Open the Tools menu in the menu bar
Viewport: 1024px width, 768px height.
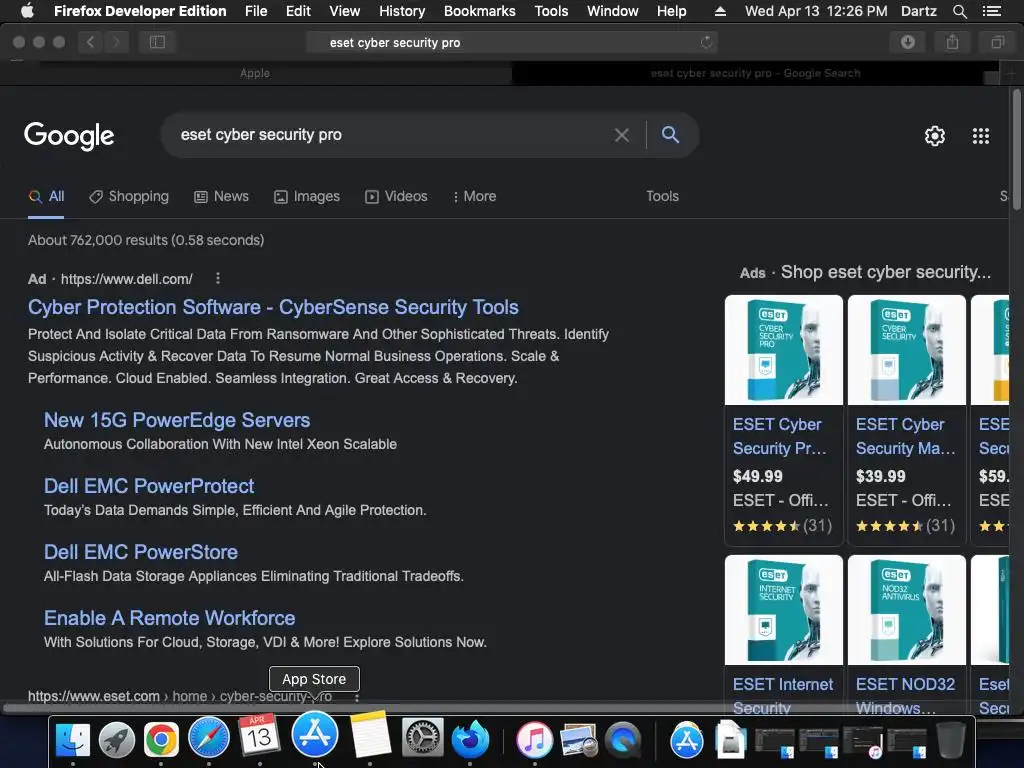(x=551, y=11)
